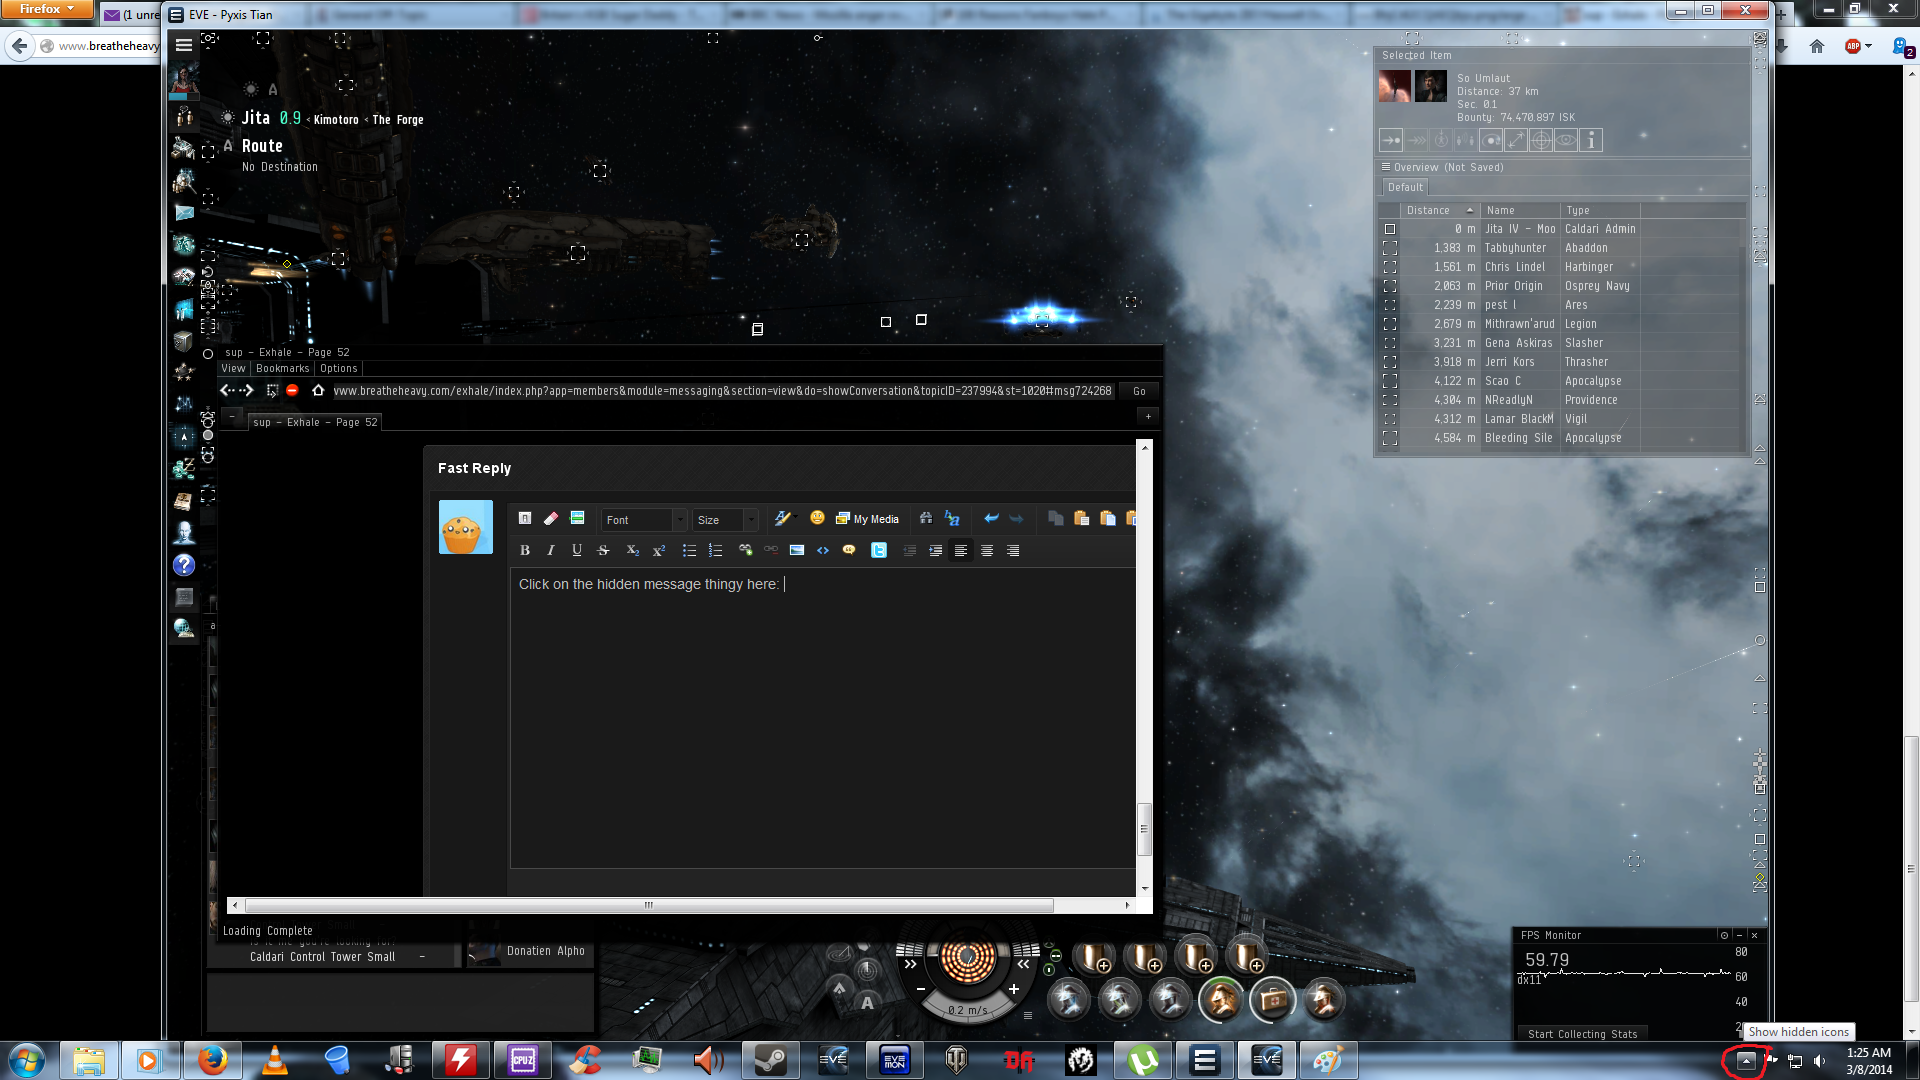
Task: Insert a numbered list
Action: pyautogui.click(x=715, y=550)
